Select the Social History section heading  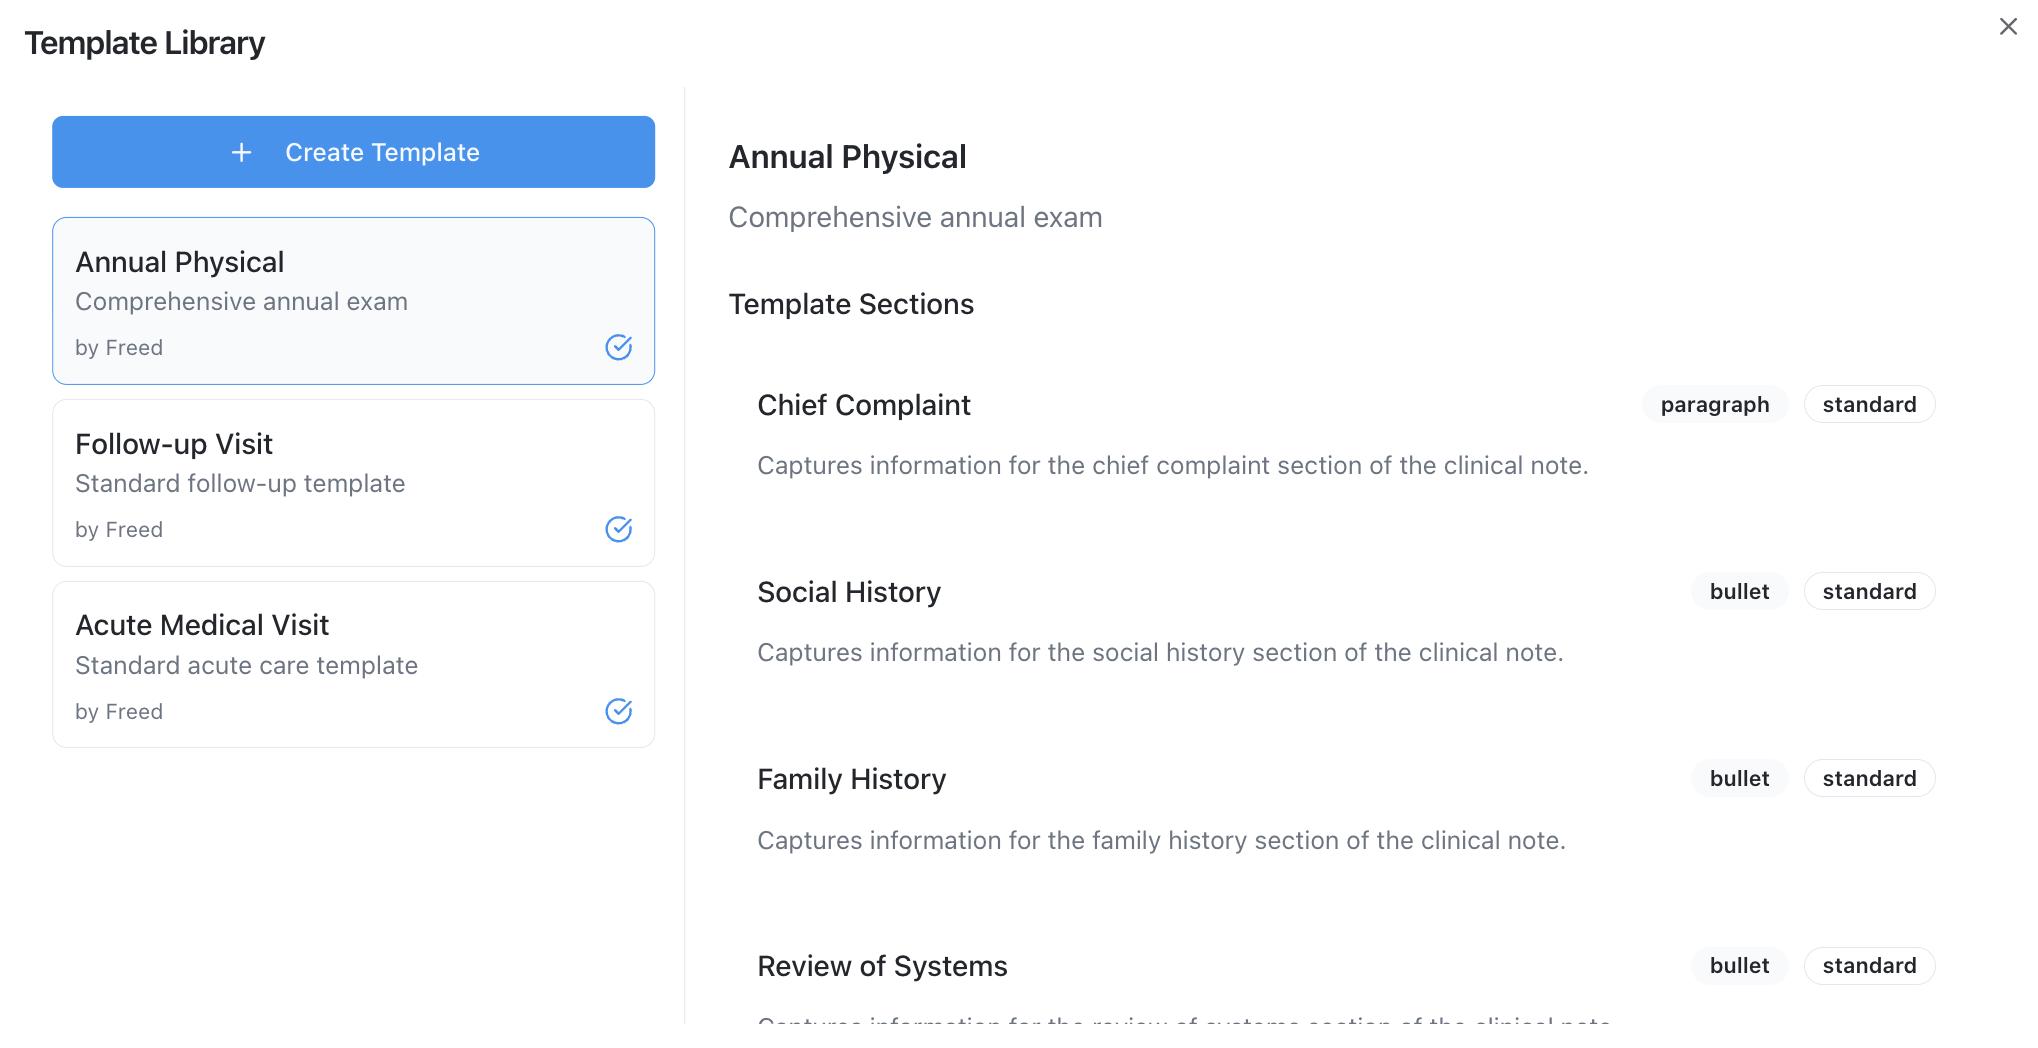pos(849,592)
